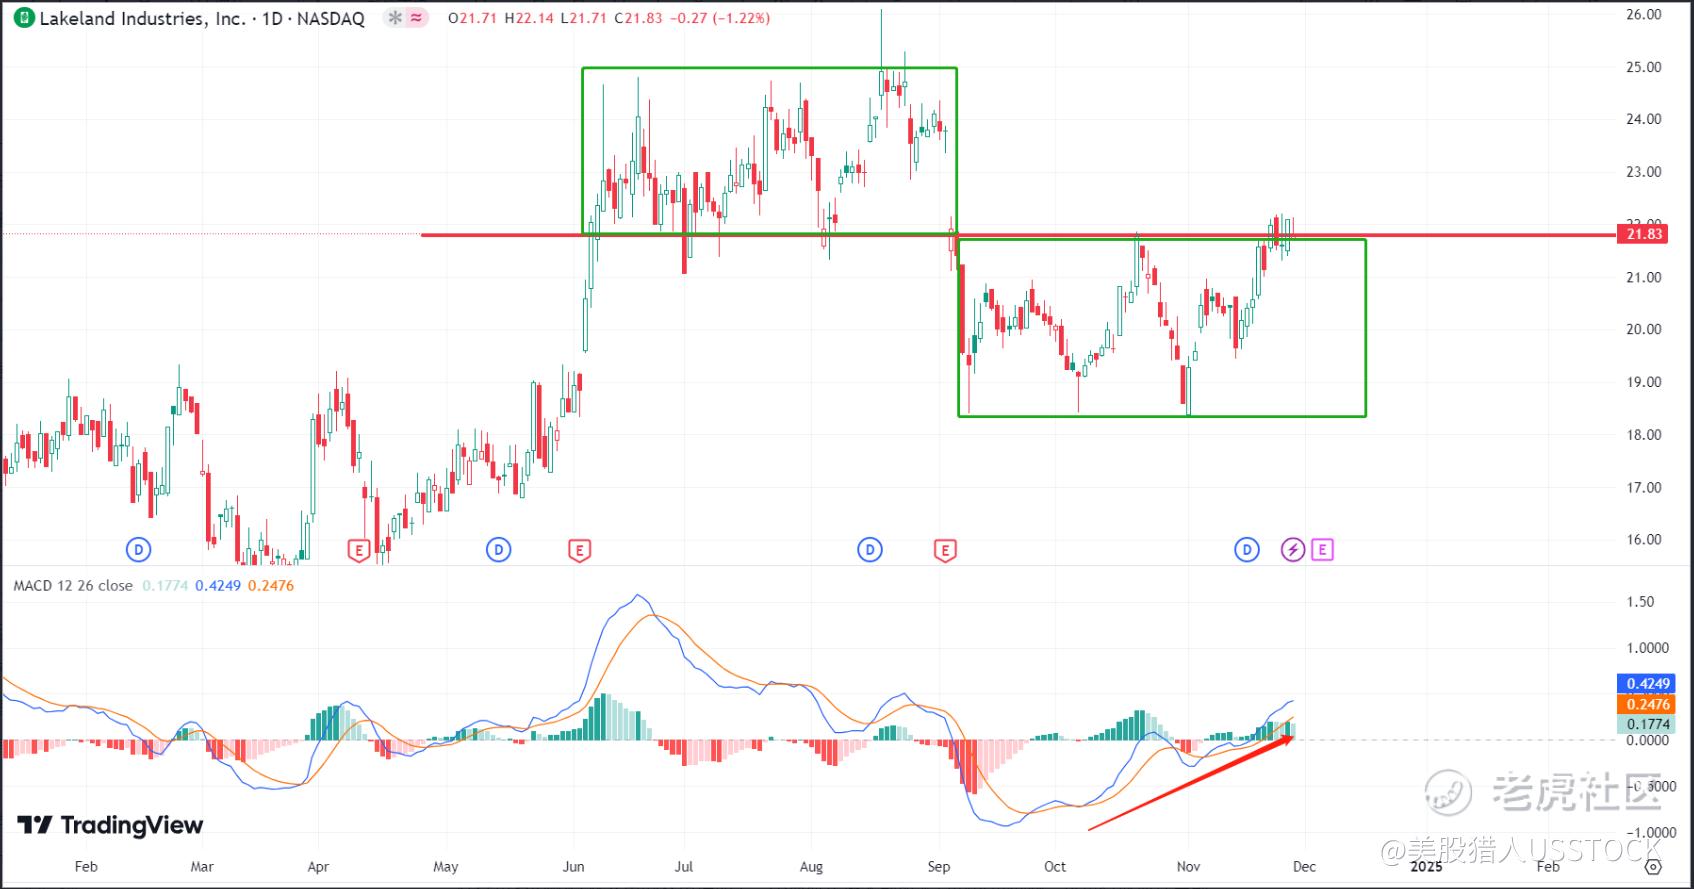Click the blue 0.4249 MACD axis label
The width and height of the screenshot is (1694, 889).
(x=1645, y=684)
